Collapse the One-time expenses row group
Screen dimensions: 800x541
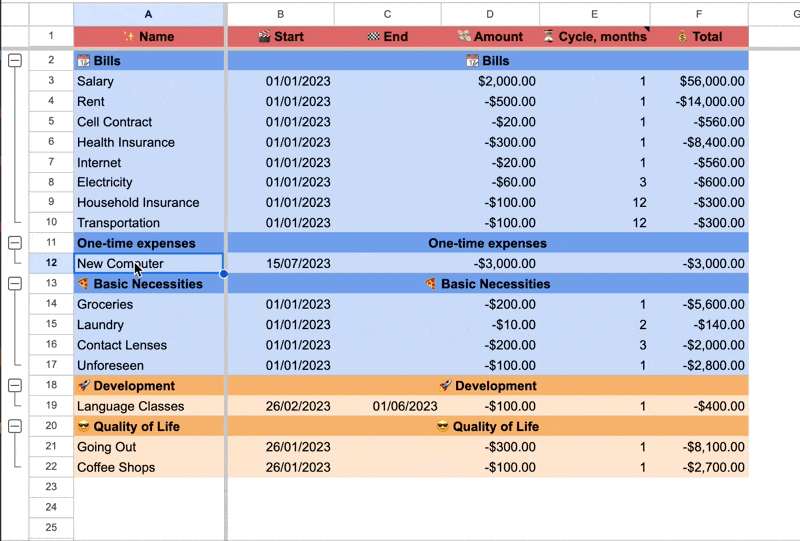15,243
